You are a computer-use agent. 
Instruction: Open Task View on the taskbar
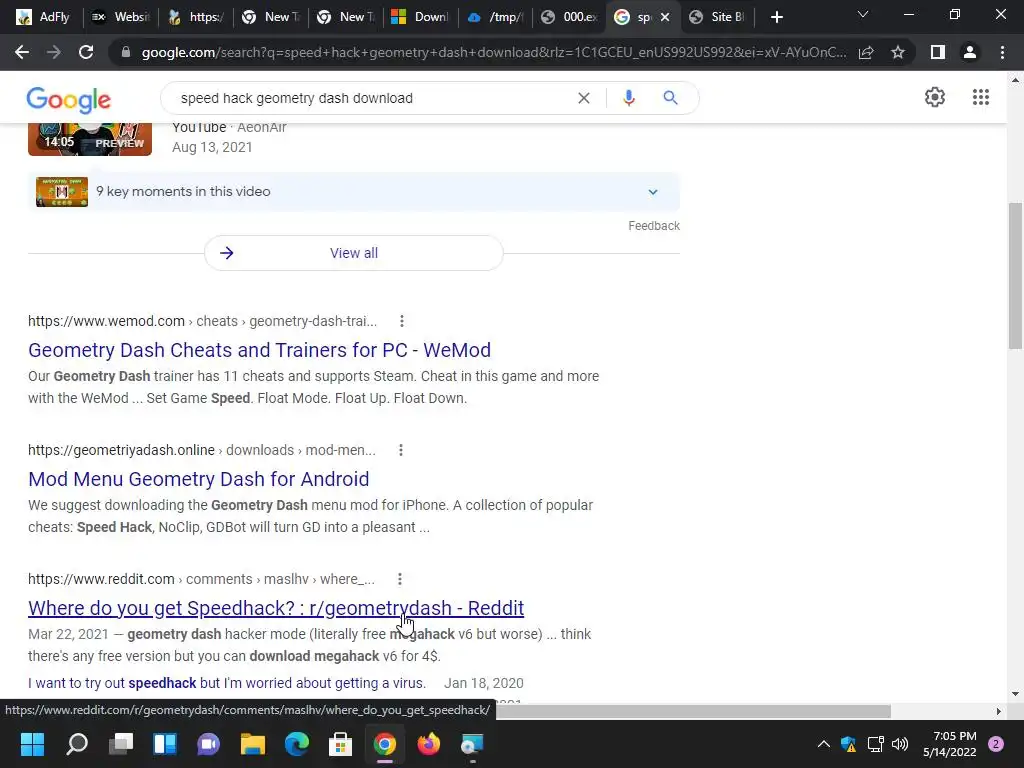(121, 744)
